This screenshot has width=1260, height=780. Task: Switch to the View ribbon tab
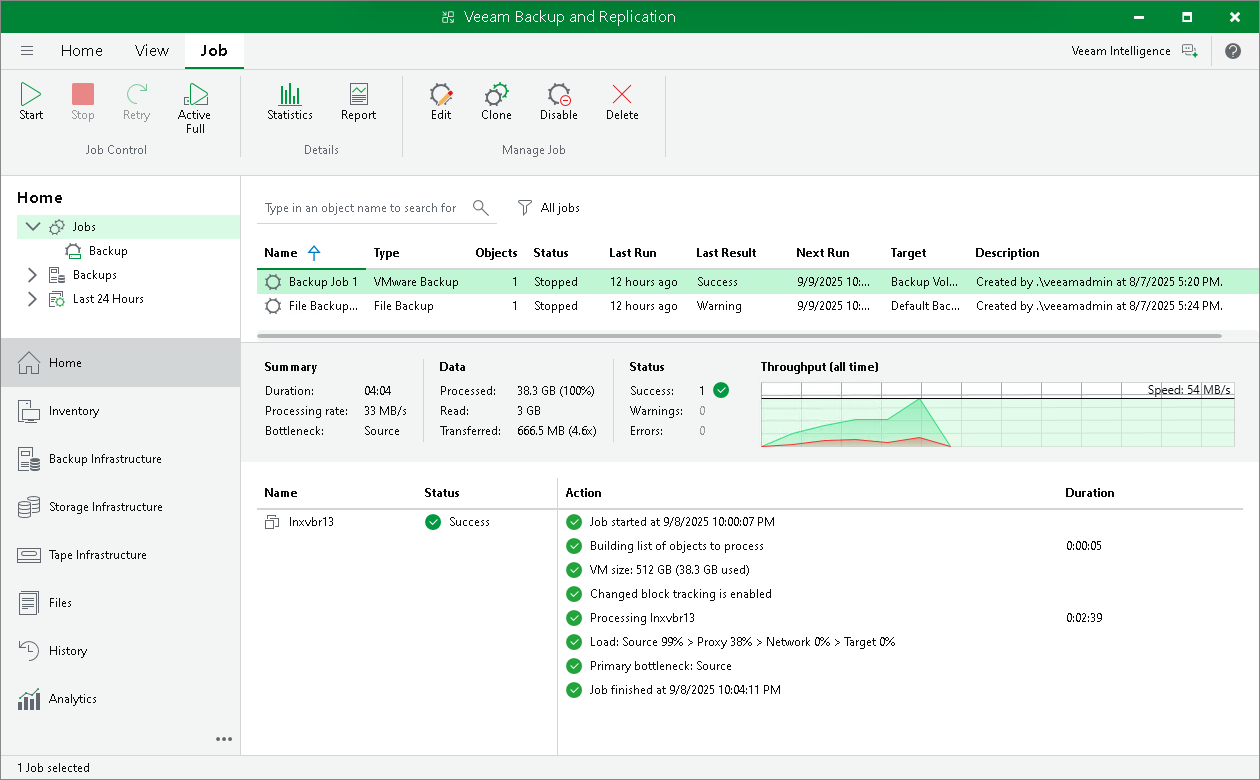(x=151, y=50)
